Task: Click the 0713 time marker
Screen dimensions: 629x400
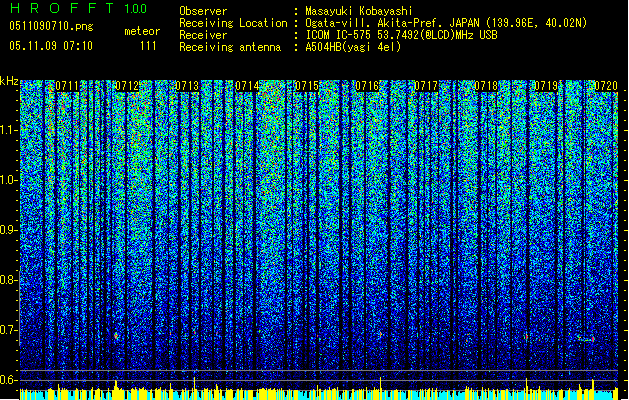Action: (187, 86)
